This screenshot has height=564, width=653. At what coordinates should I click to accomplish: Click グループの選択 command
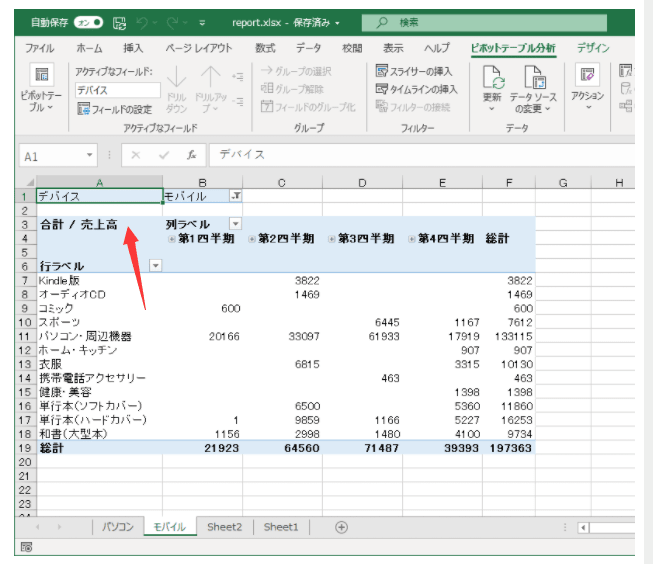coord(296,71)
